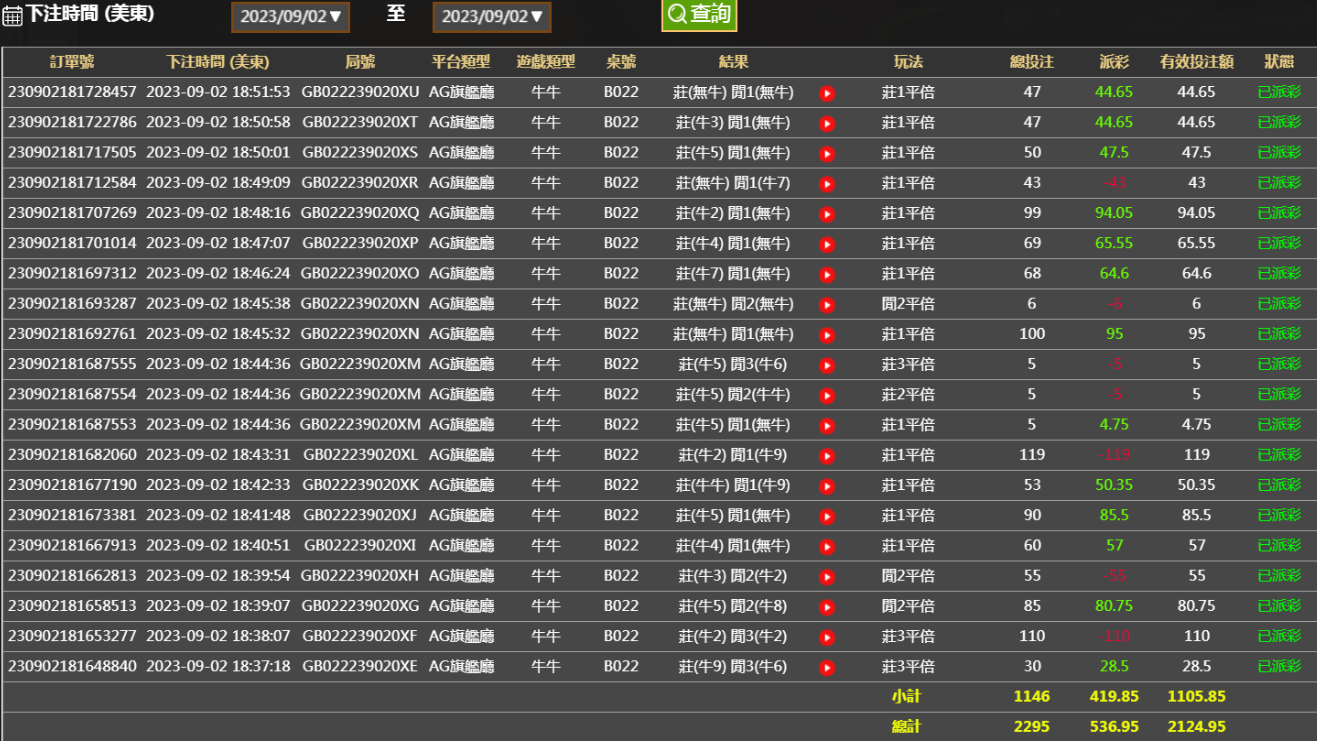Viewport: 1317px width, 741px height.
Task: Play video for order 230902181687554
Action: 827,395
